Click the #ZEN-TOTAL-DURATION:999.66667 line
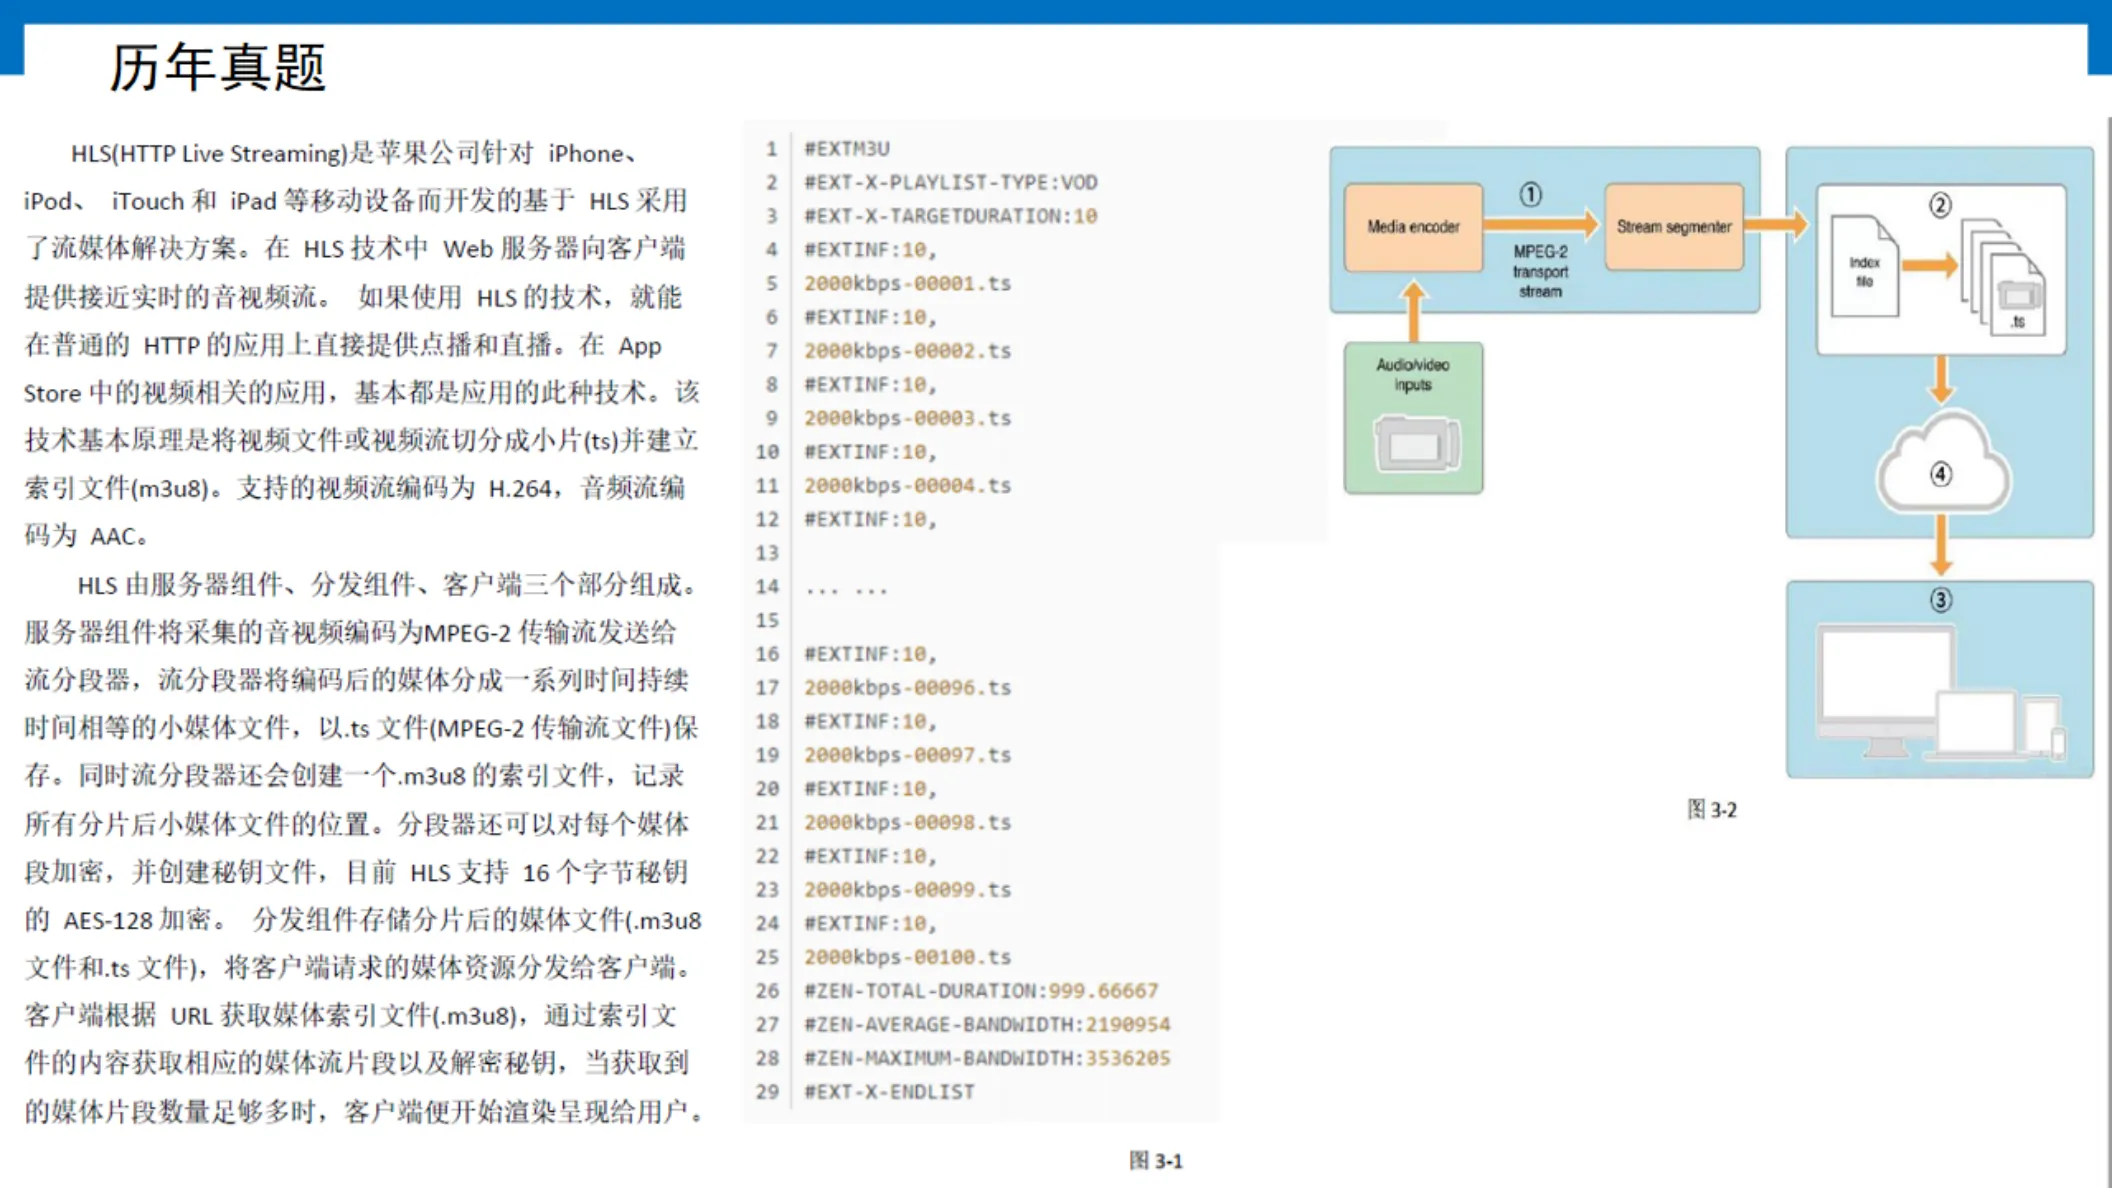This screenshot has height=1188, width=2112. (981, 991)
